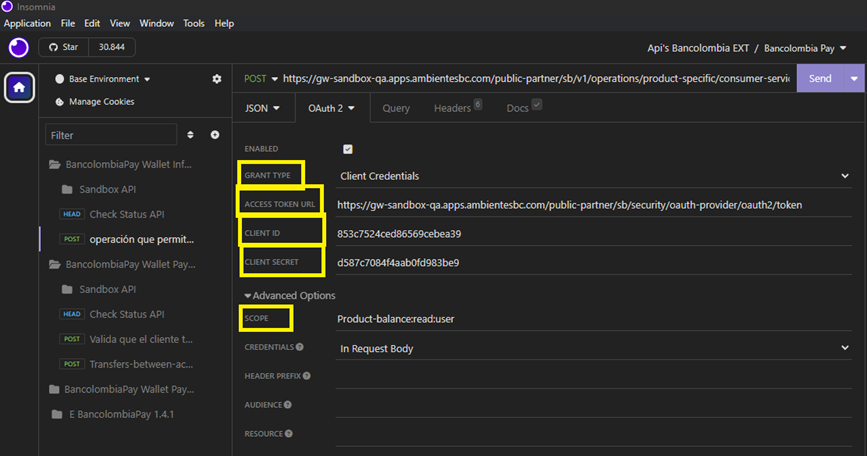Screen dimensions: 867x456
Task: Click the Scope value field
Action: (594, 319)
